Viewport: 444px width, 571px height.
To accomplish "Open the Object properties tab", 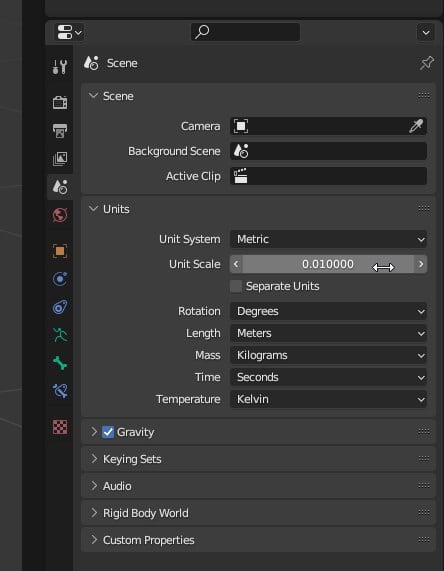I will (x=60, y=251).
